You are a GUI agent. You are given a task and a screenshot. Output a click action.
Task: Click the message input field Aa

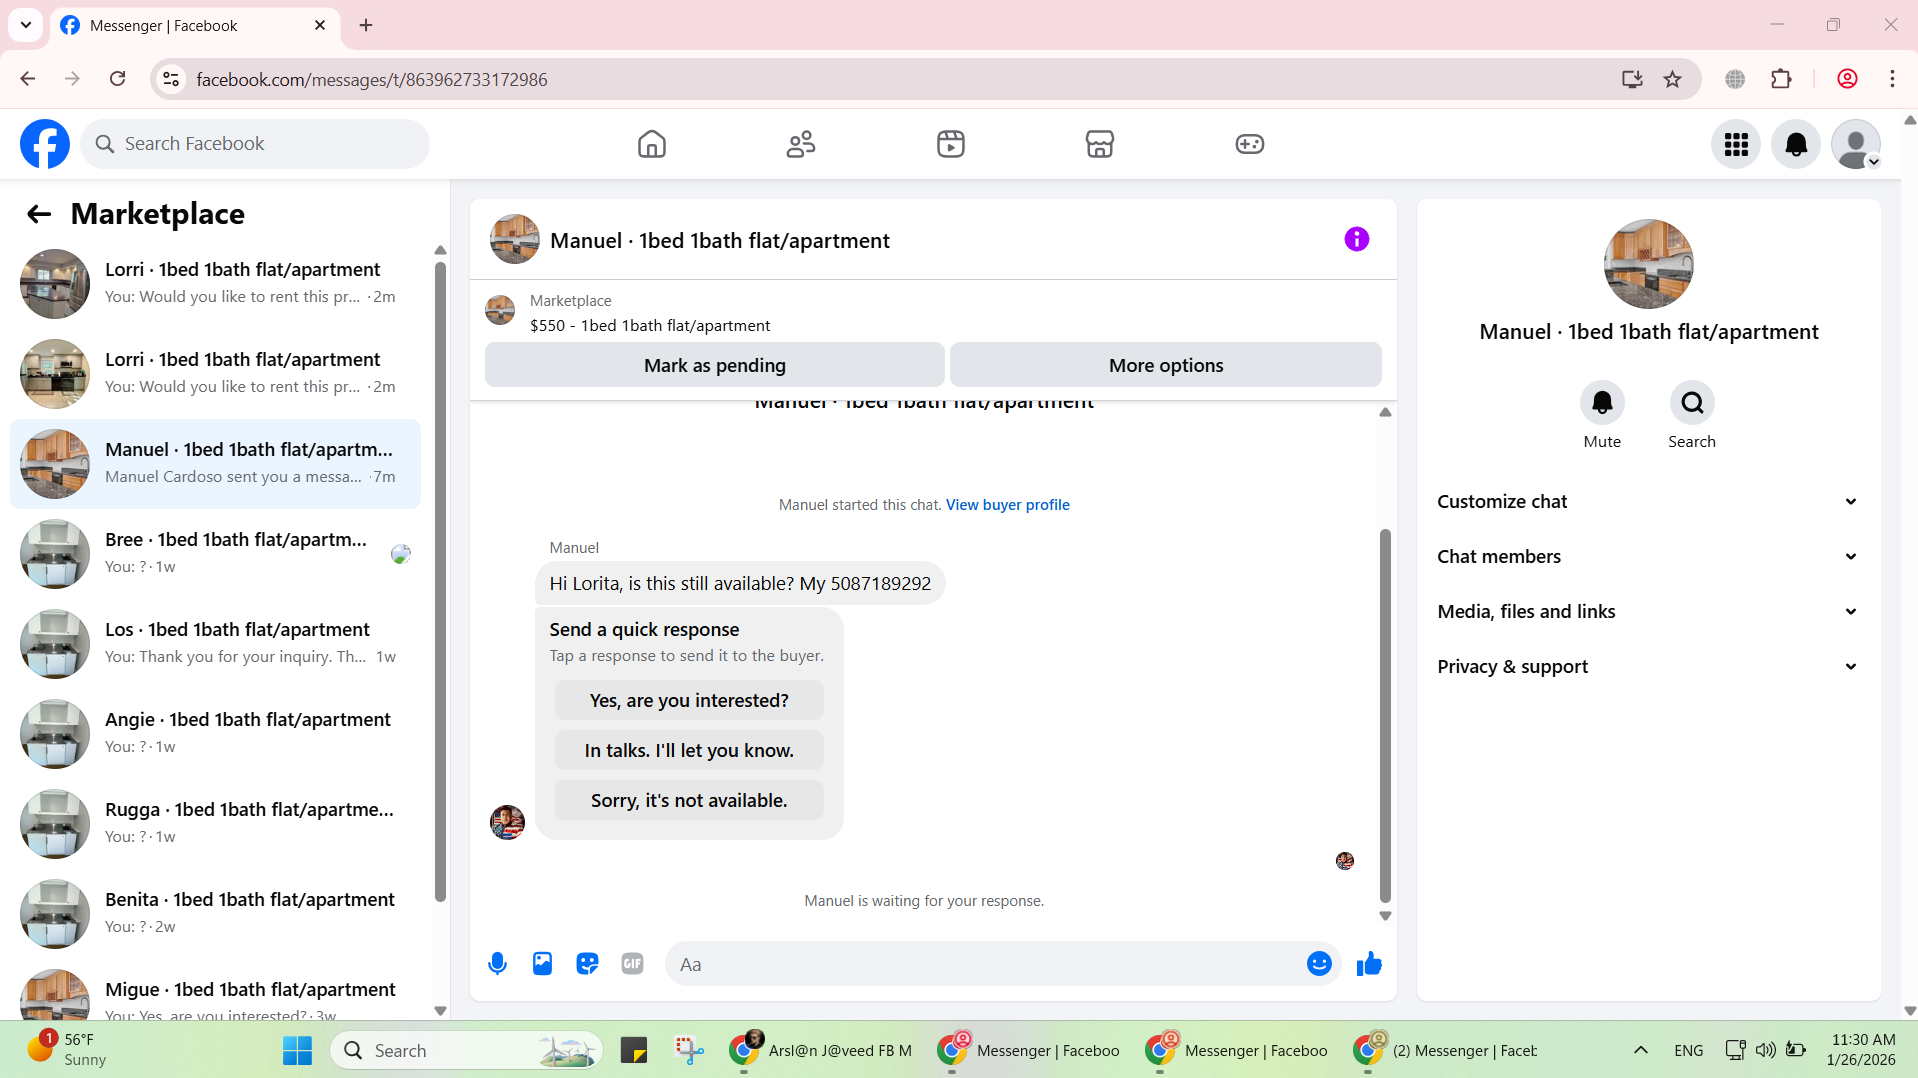985,964
